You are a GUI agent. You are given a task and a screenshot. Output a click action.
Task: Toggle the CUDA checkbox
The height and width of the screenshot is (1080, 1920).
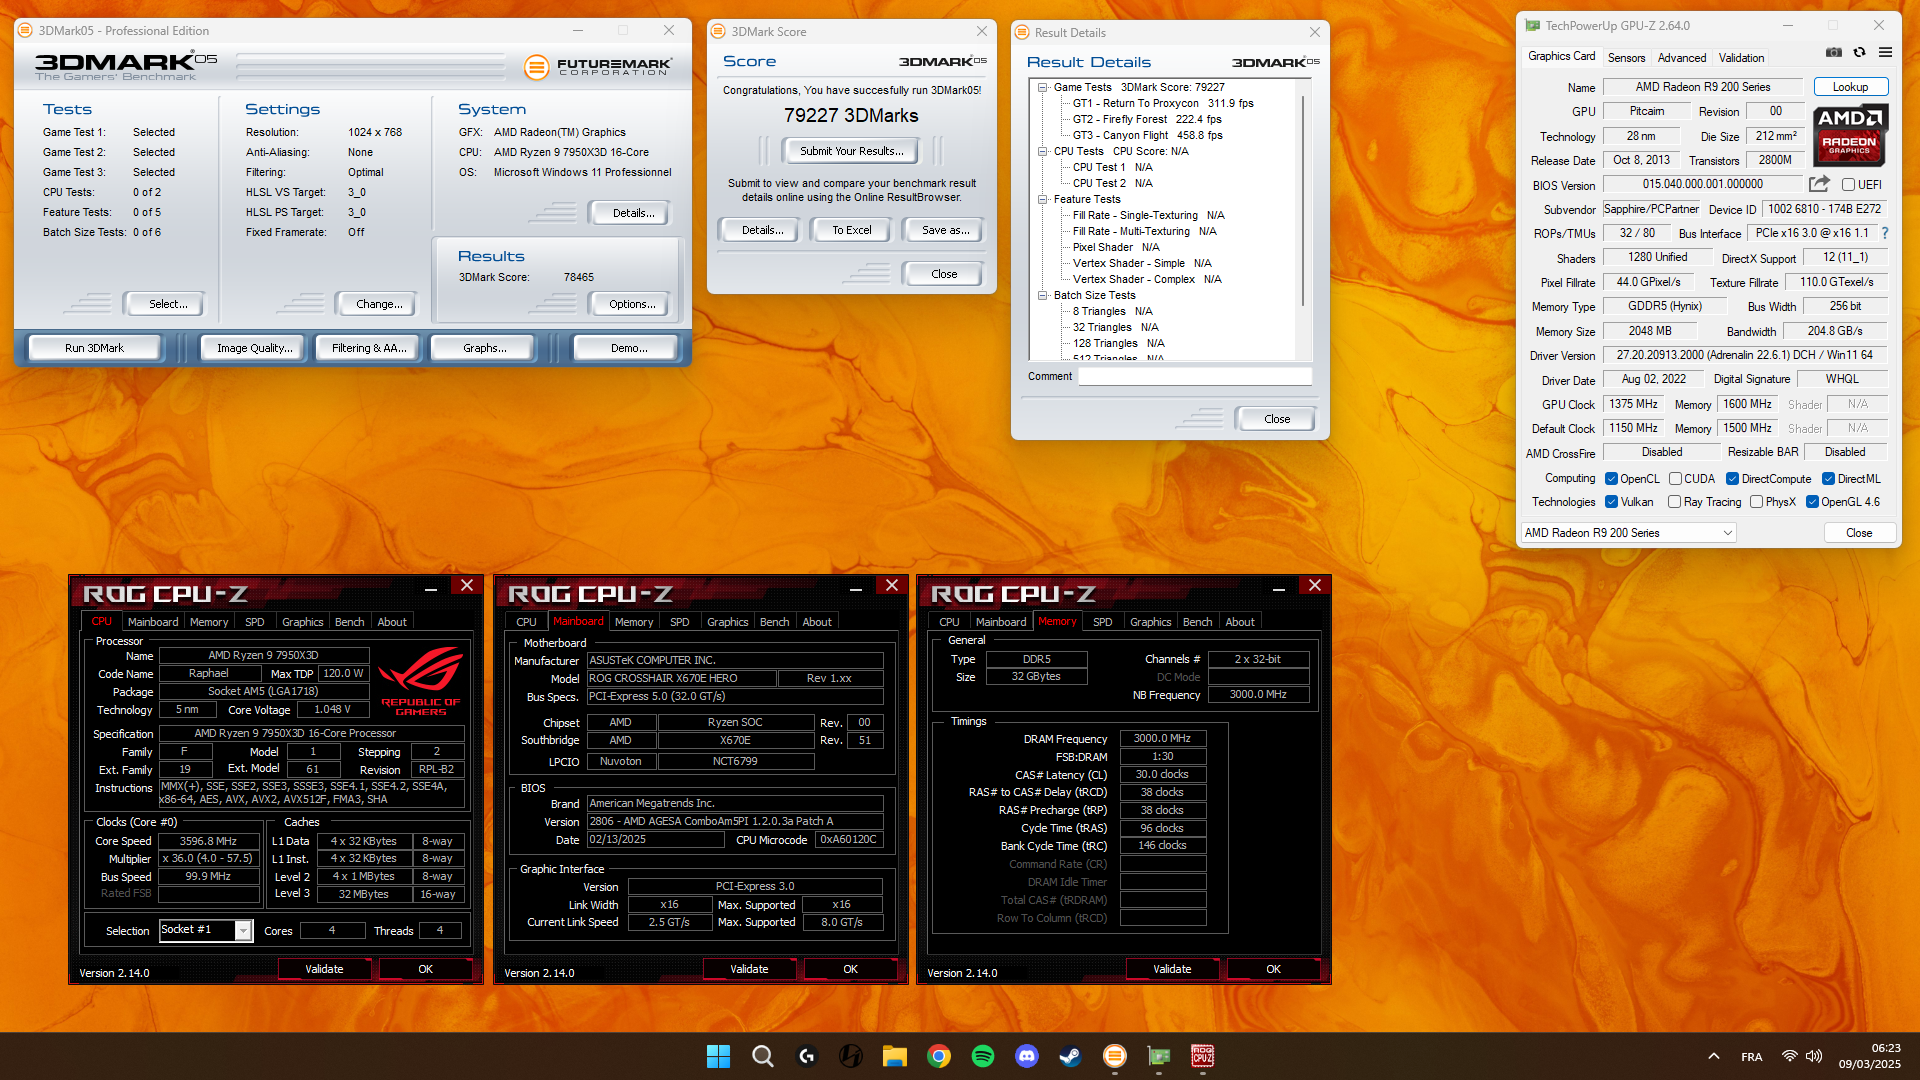point(1675,479)
